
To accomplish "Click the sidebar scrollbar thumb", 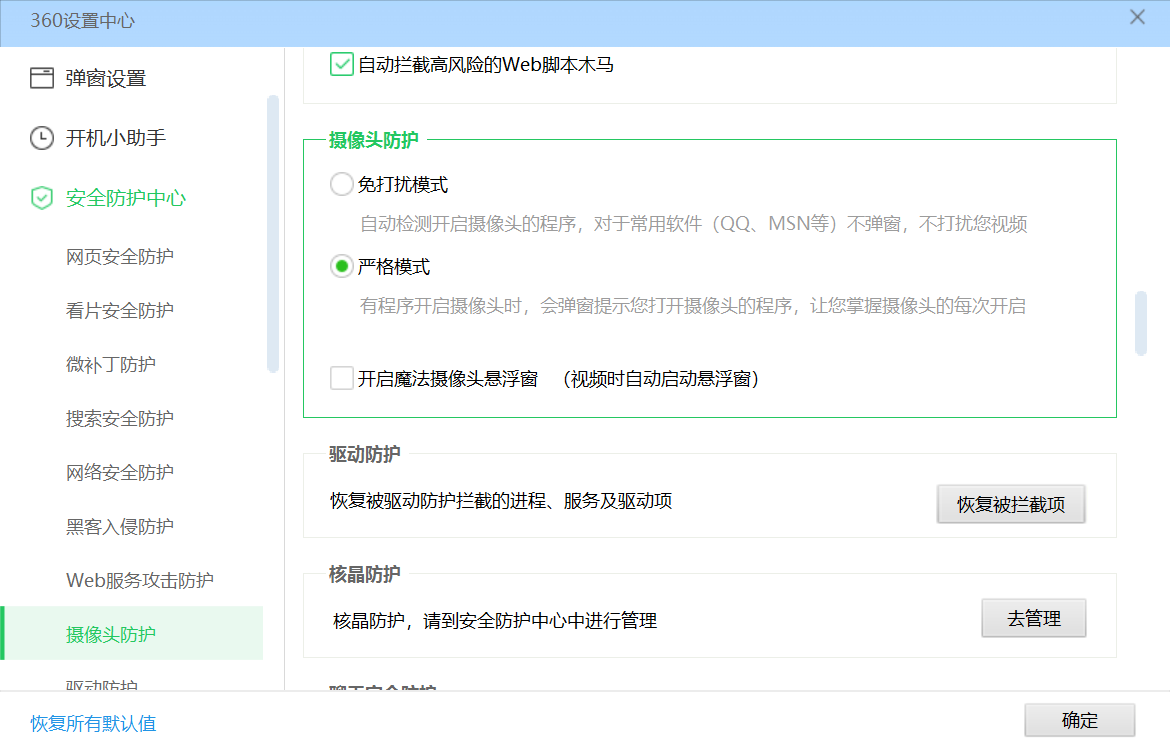I will tap(272, 234).
